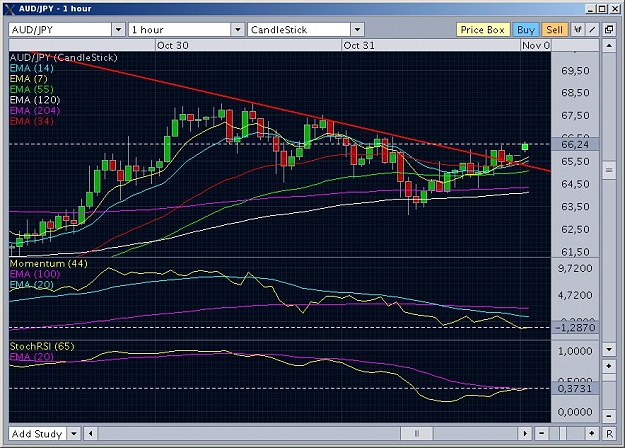
Task: Click the horizontal zoom out minus button
Action: coord(541,434)
